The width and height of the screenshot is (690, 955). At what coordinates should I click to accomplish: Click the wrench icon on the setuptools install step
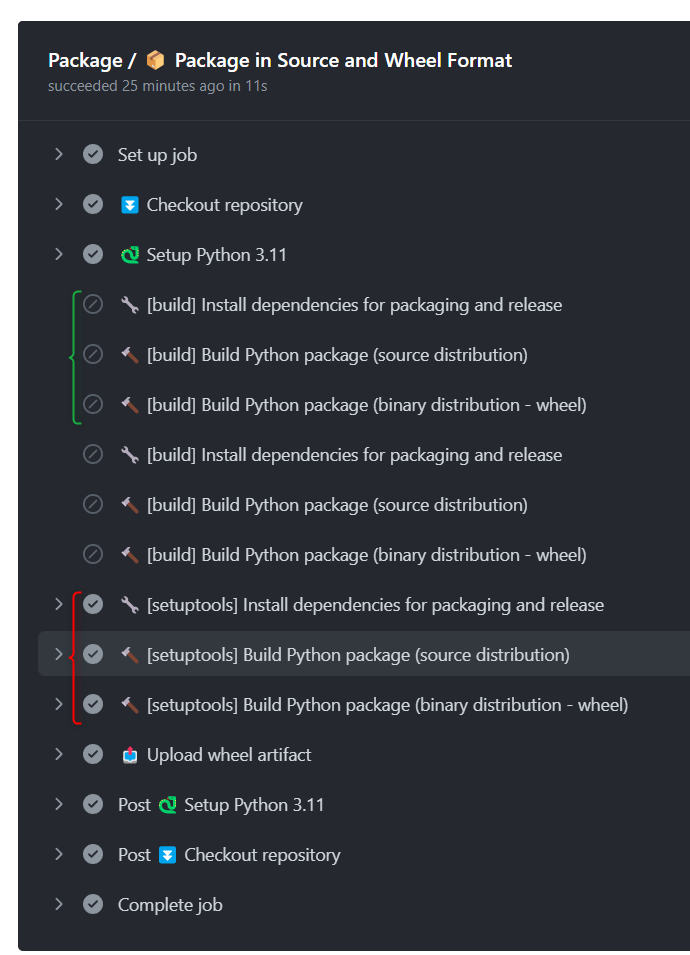(130, 604)
